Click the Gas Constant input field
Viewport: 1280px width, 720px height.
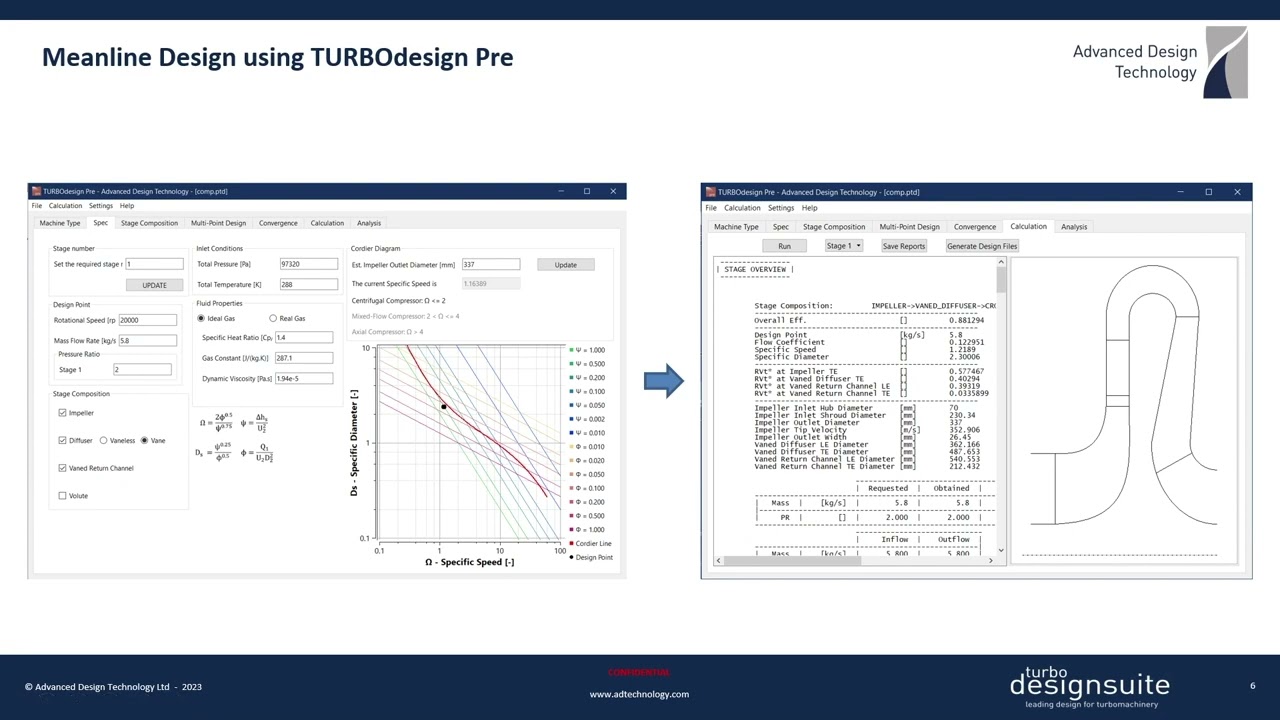pyautogui.click(x=304, y=358)
